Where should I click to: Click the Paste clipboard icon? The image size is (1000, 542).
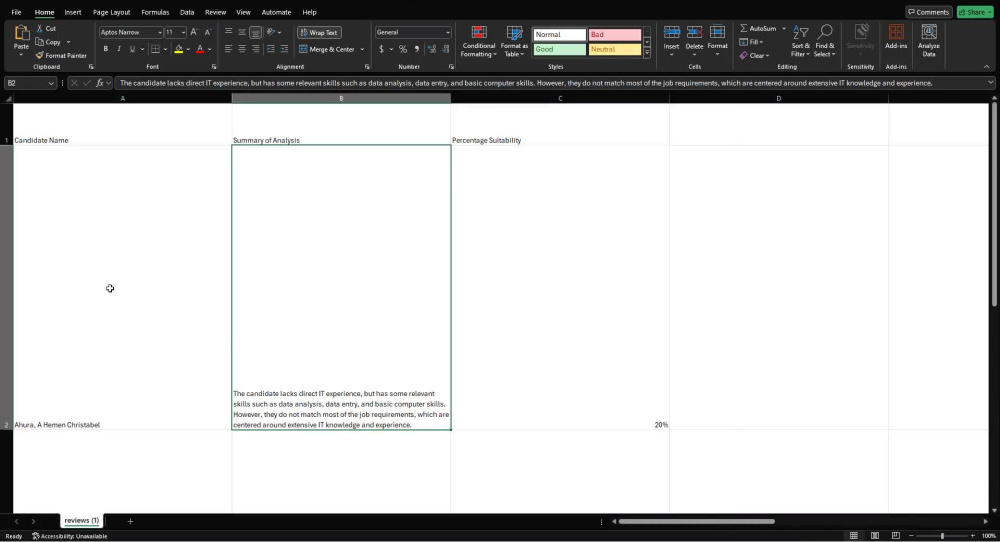click(x=21, y=33)
